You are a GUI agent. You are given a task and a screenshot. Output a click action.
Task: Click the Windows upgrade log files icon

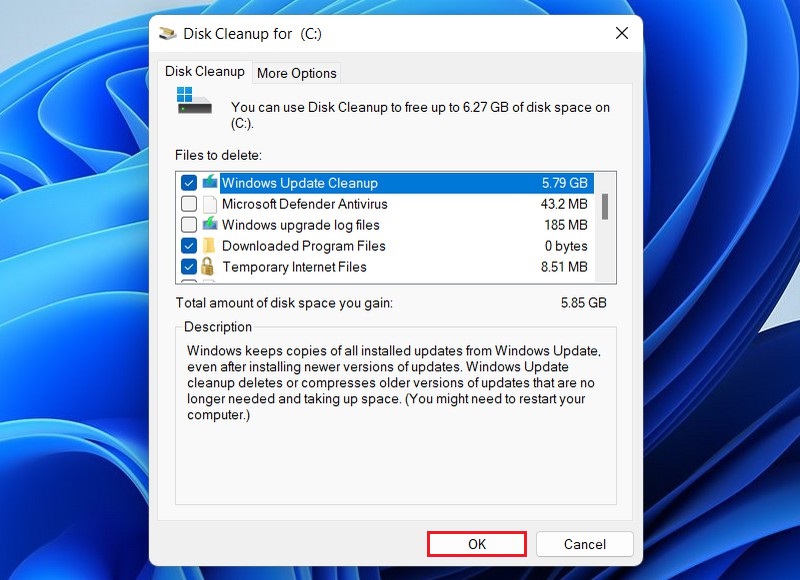[210, 224]
